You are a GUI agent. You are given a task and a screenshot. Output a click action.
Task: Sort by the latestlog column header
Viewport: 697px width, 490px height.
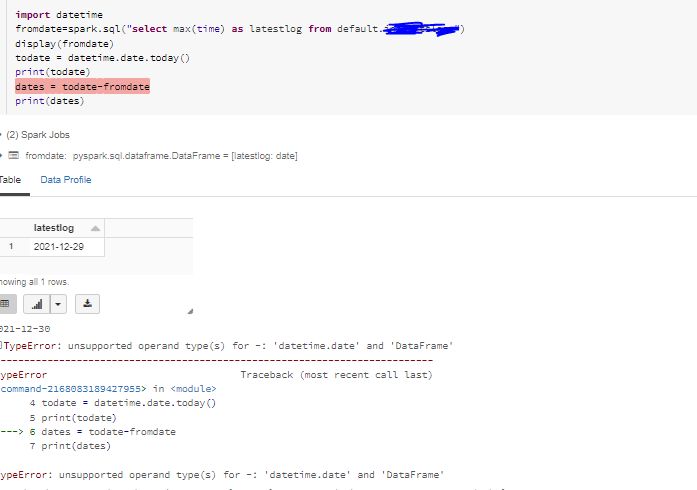[x=54, y=228]
